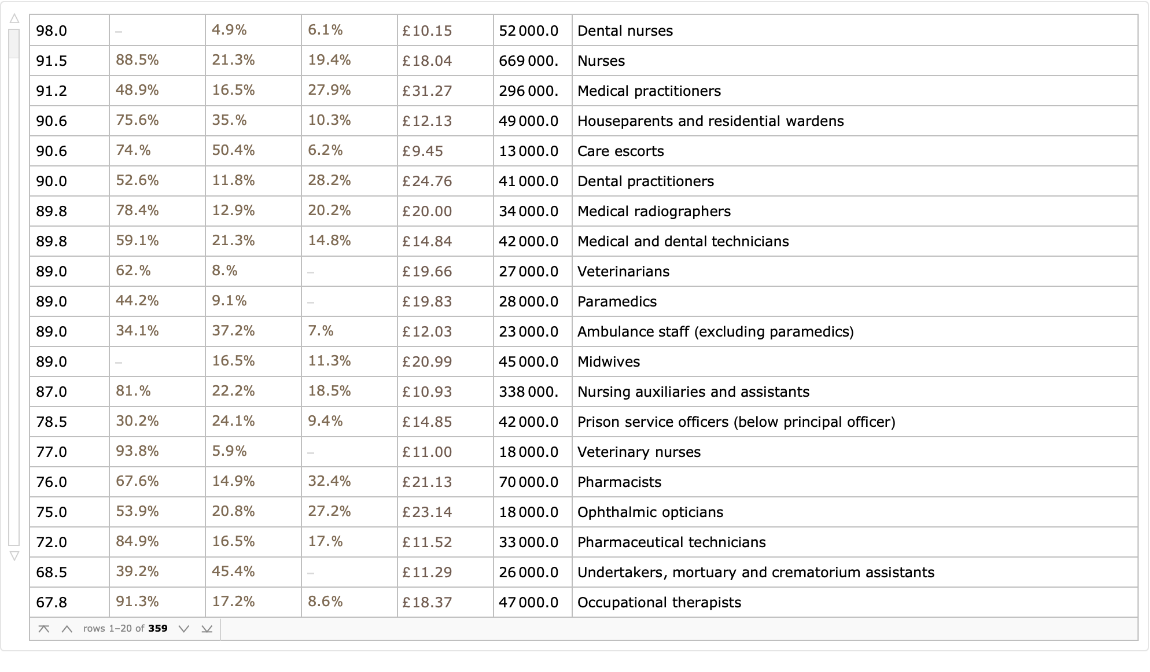Click the "Midwives" occupation cell
Image resolution: width=1150 pixels, height=672 pixels.
pyautogui.click(x=608, y=362)
